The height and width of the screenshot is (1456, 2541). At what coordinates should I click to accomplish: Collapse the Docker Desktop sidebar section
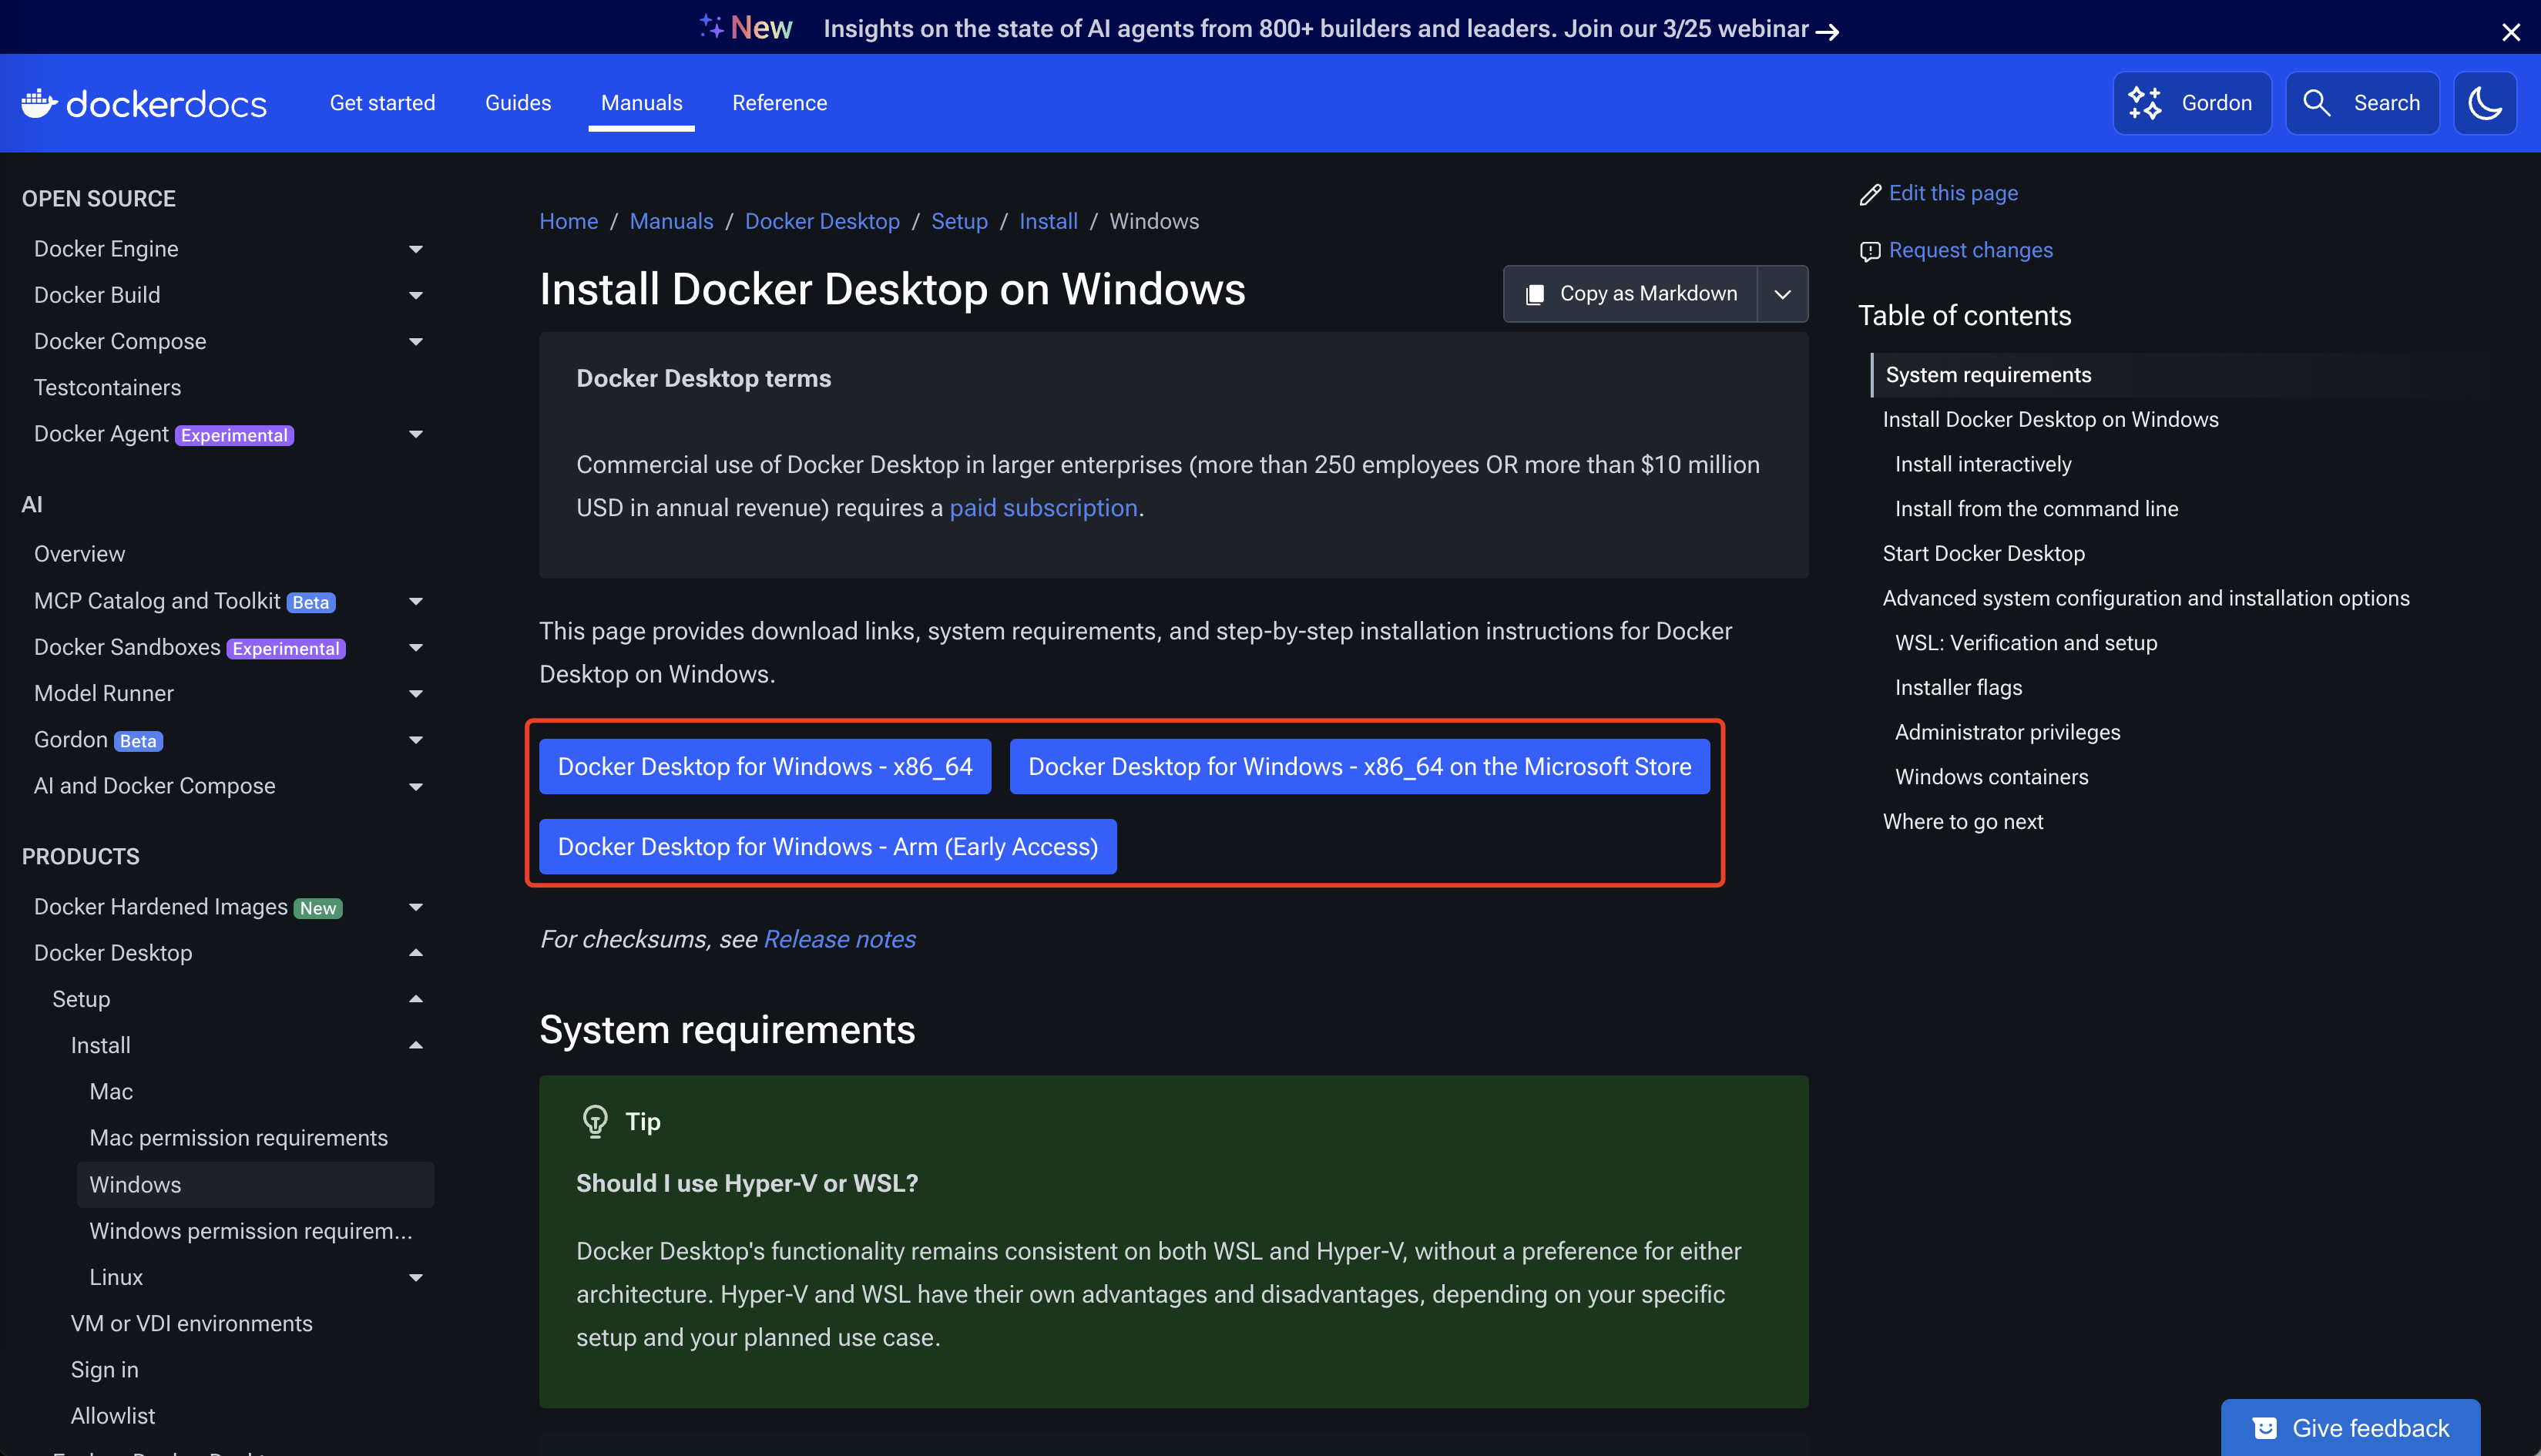[416, 953]
